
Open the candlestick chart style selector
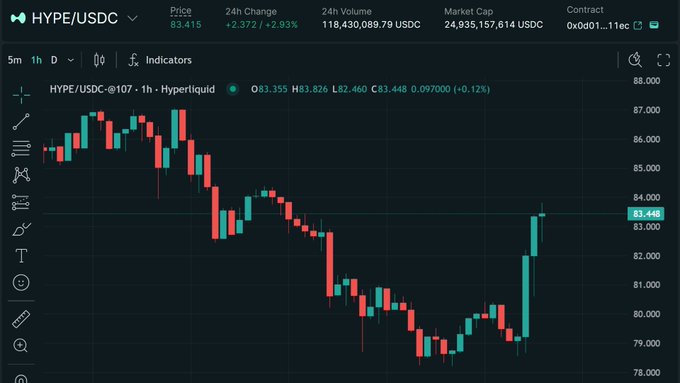point(99,60)
